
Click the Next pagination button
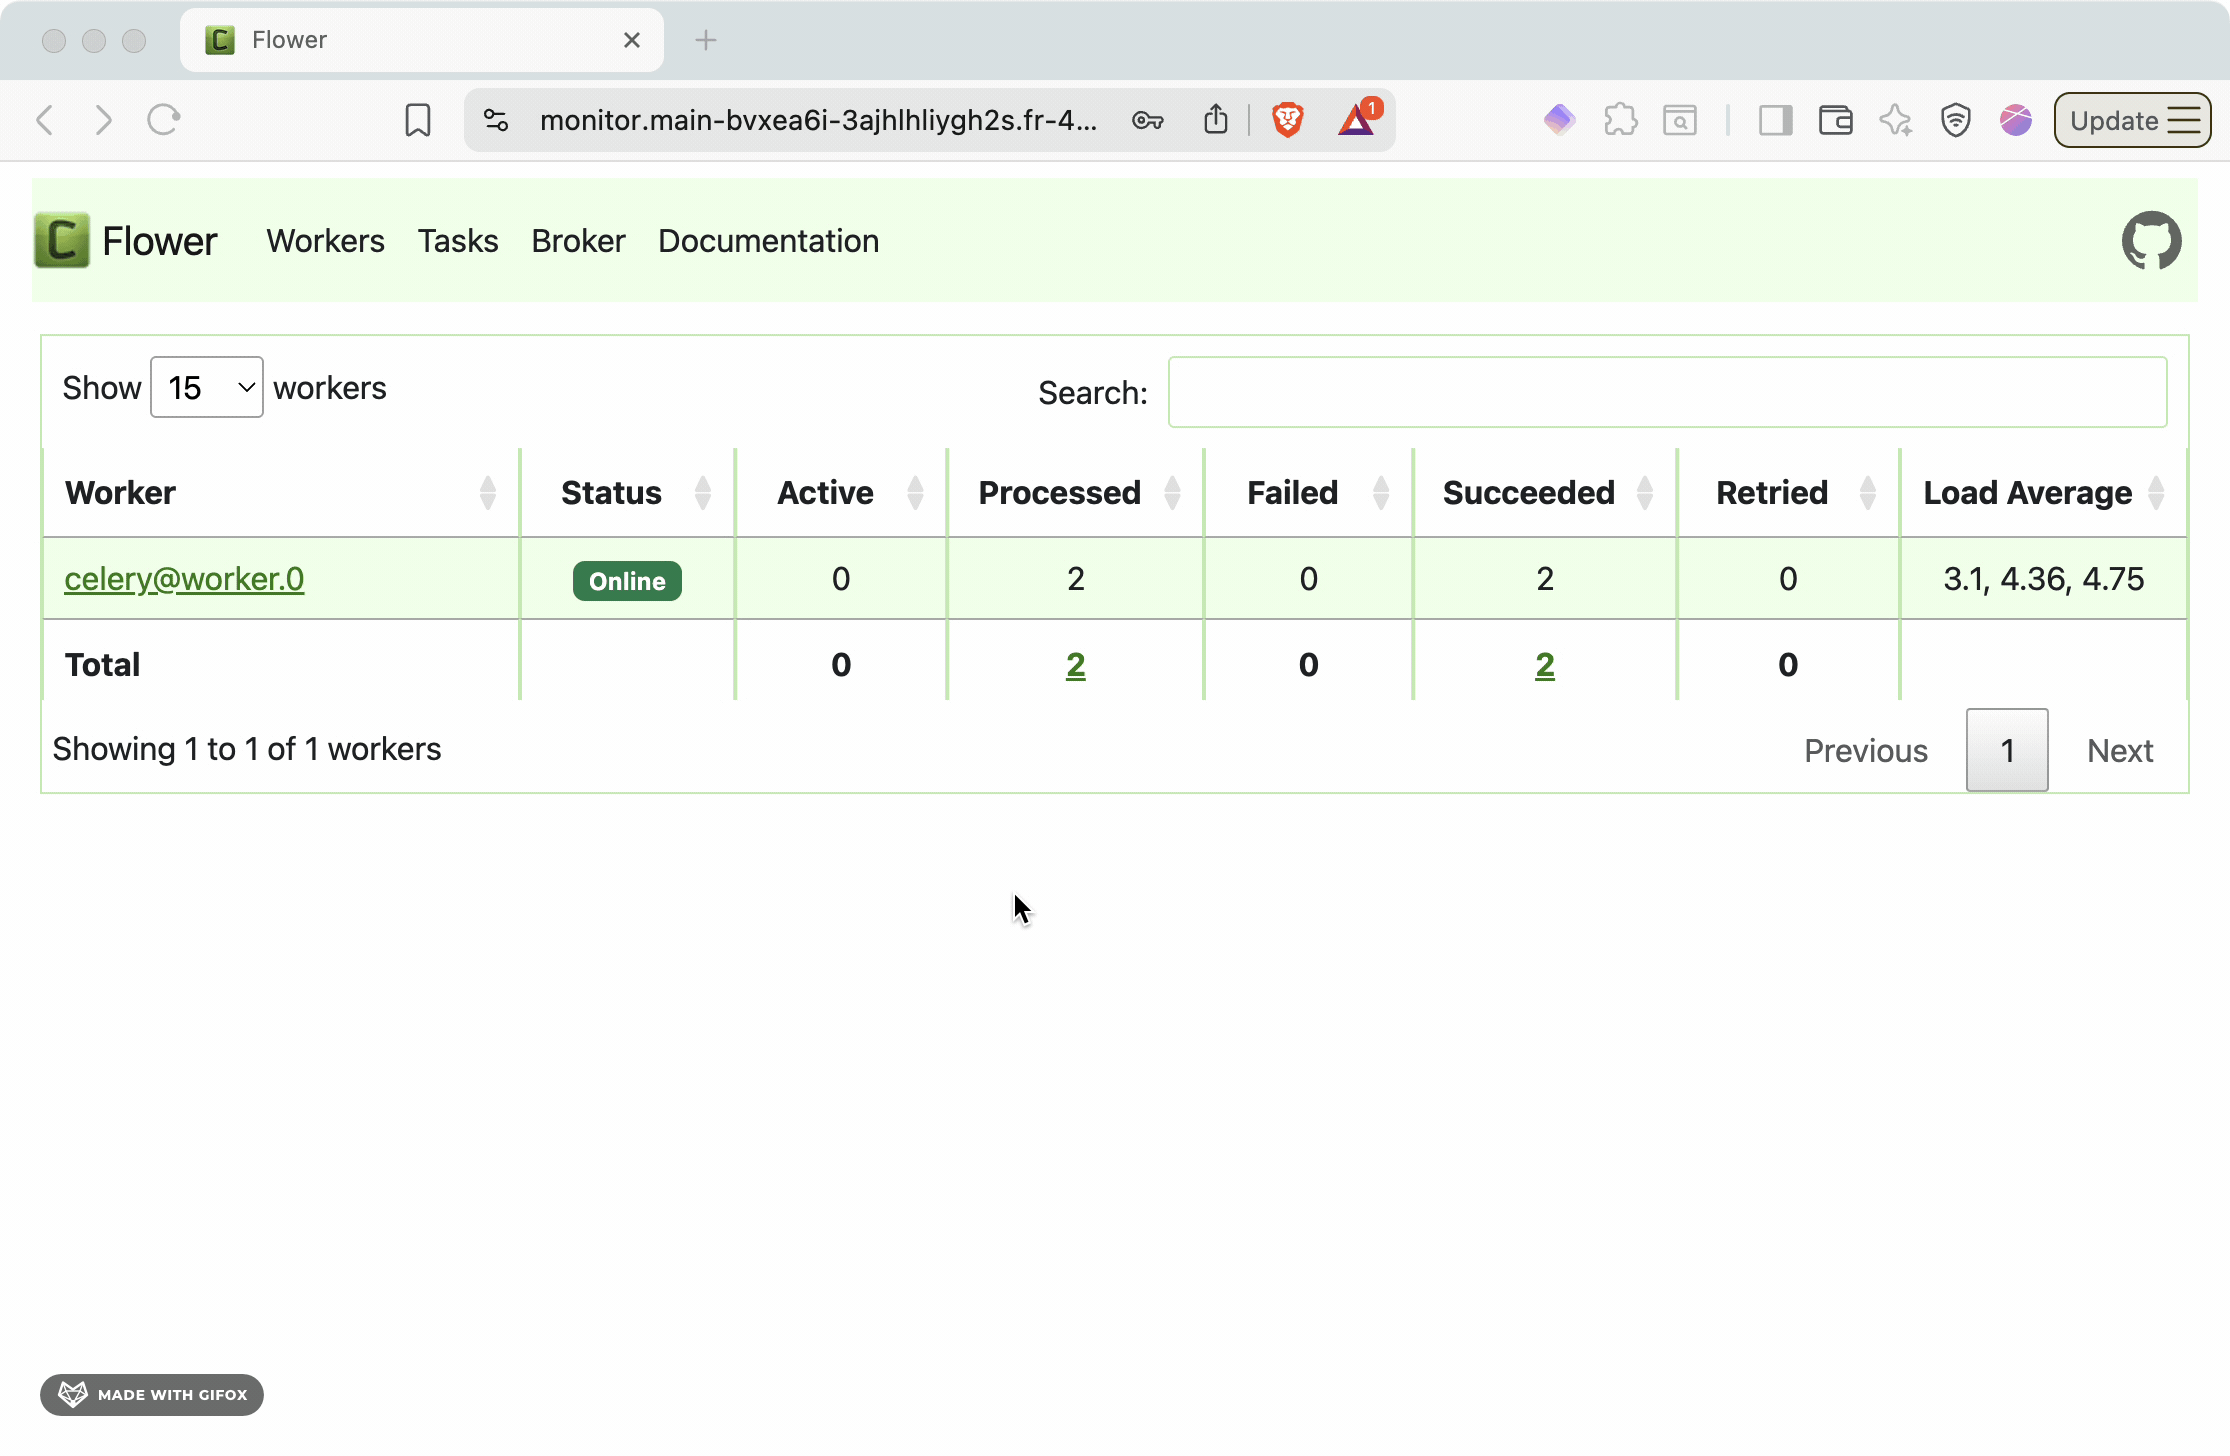click(2119, 751)
